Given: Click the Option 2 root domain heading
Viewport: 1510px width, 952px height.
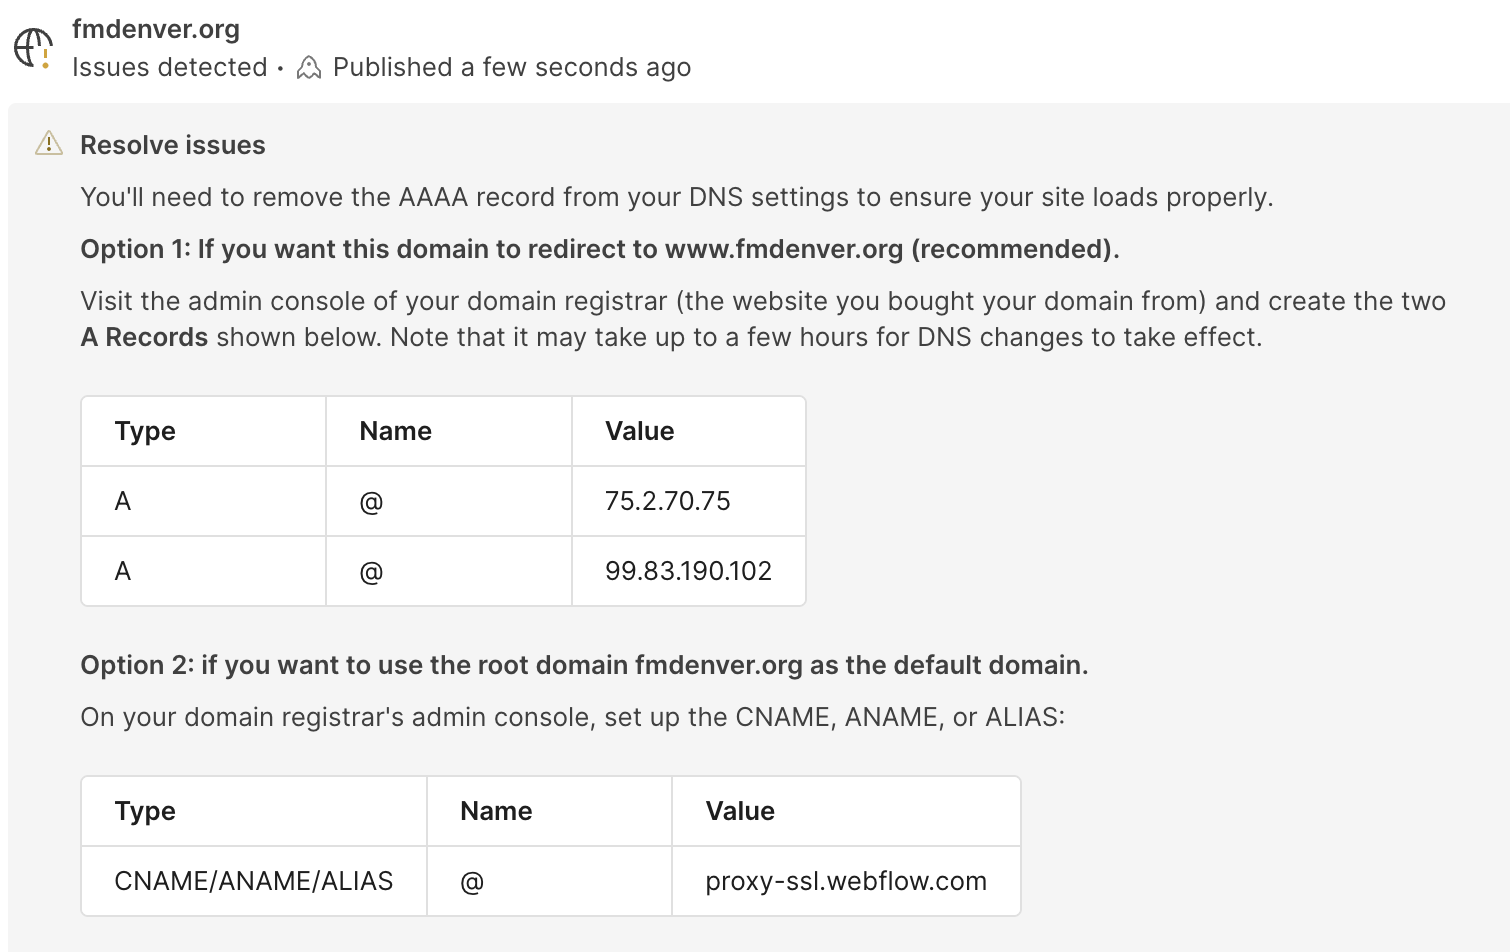Looking at the screenshot, I should (584, 665).
